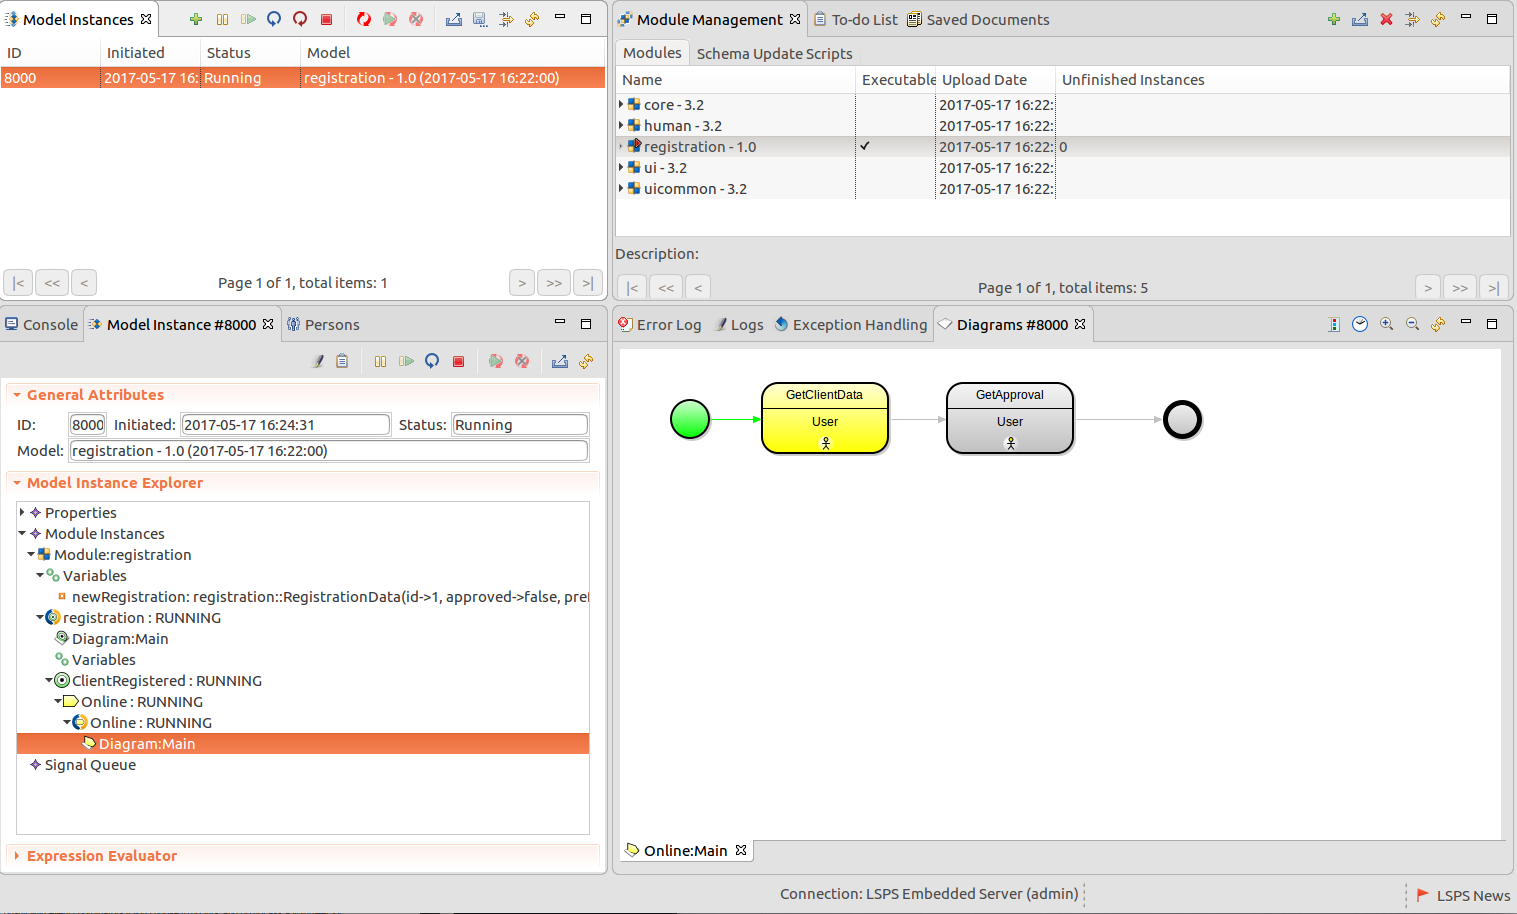Click yellow refresh icon in Diagrams toolbar

tap(1438, 324)
